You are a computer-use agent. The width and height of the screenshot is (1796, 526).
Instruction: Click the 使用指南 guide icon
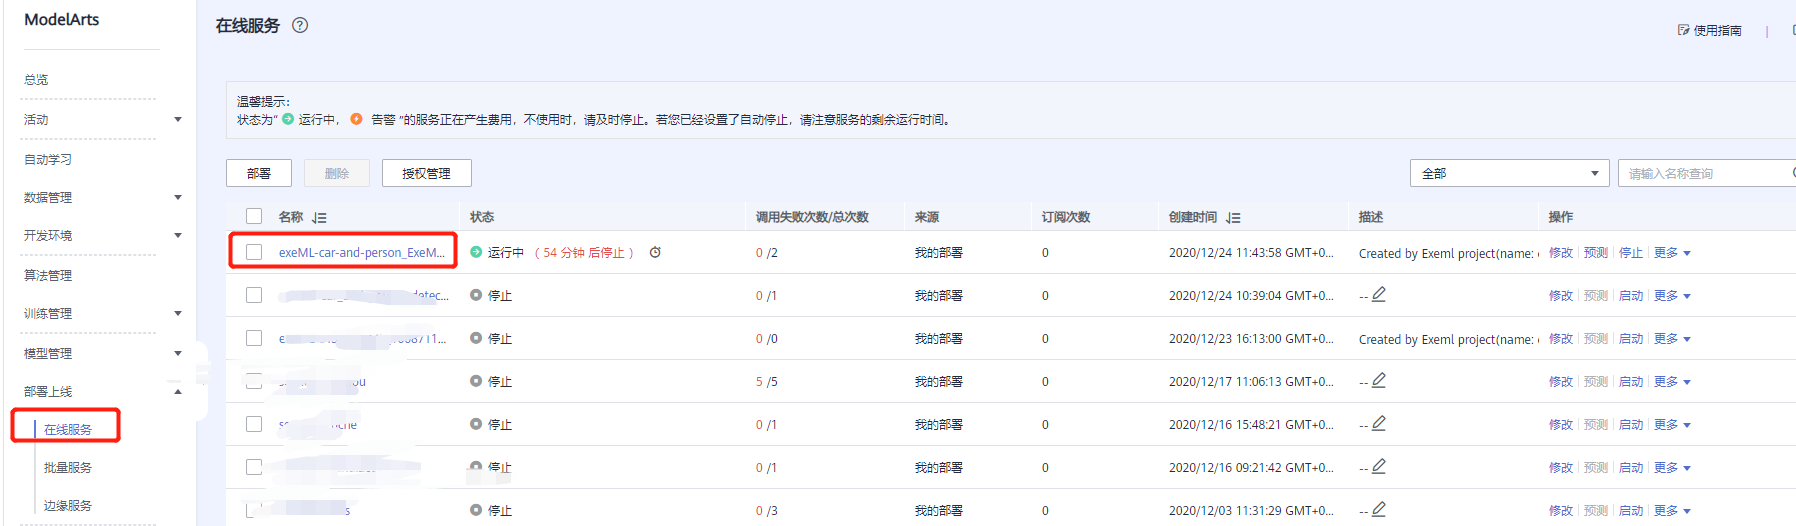click(x=1684, y=30)
